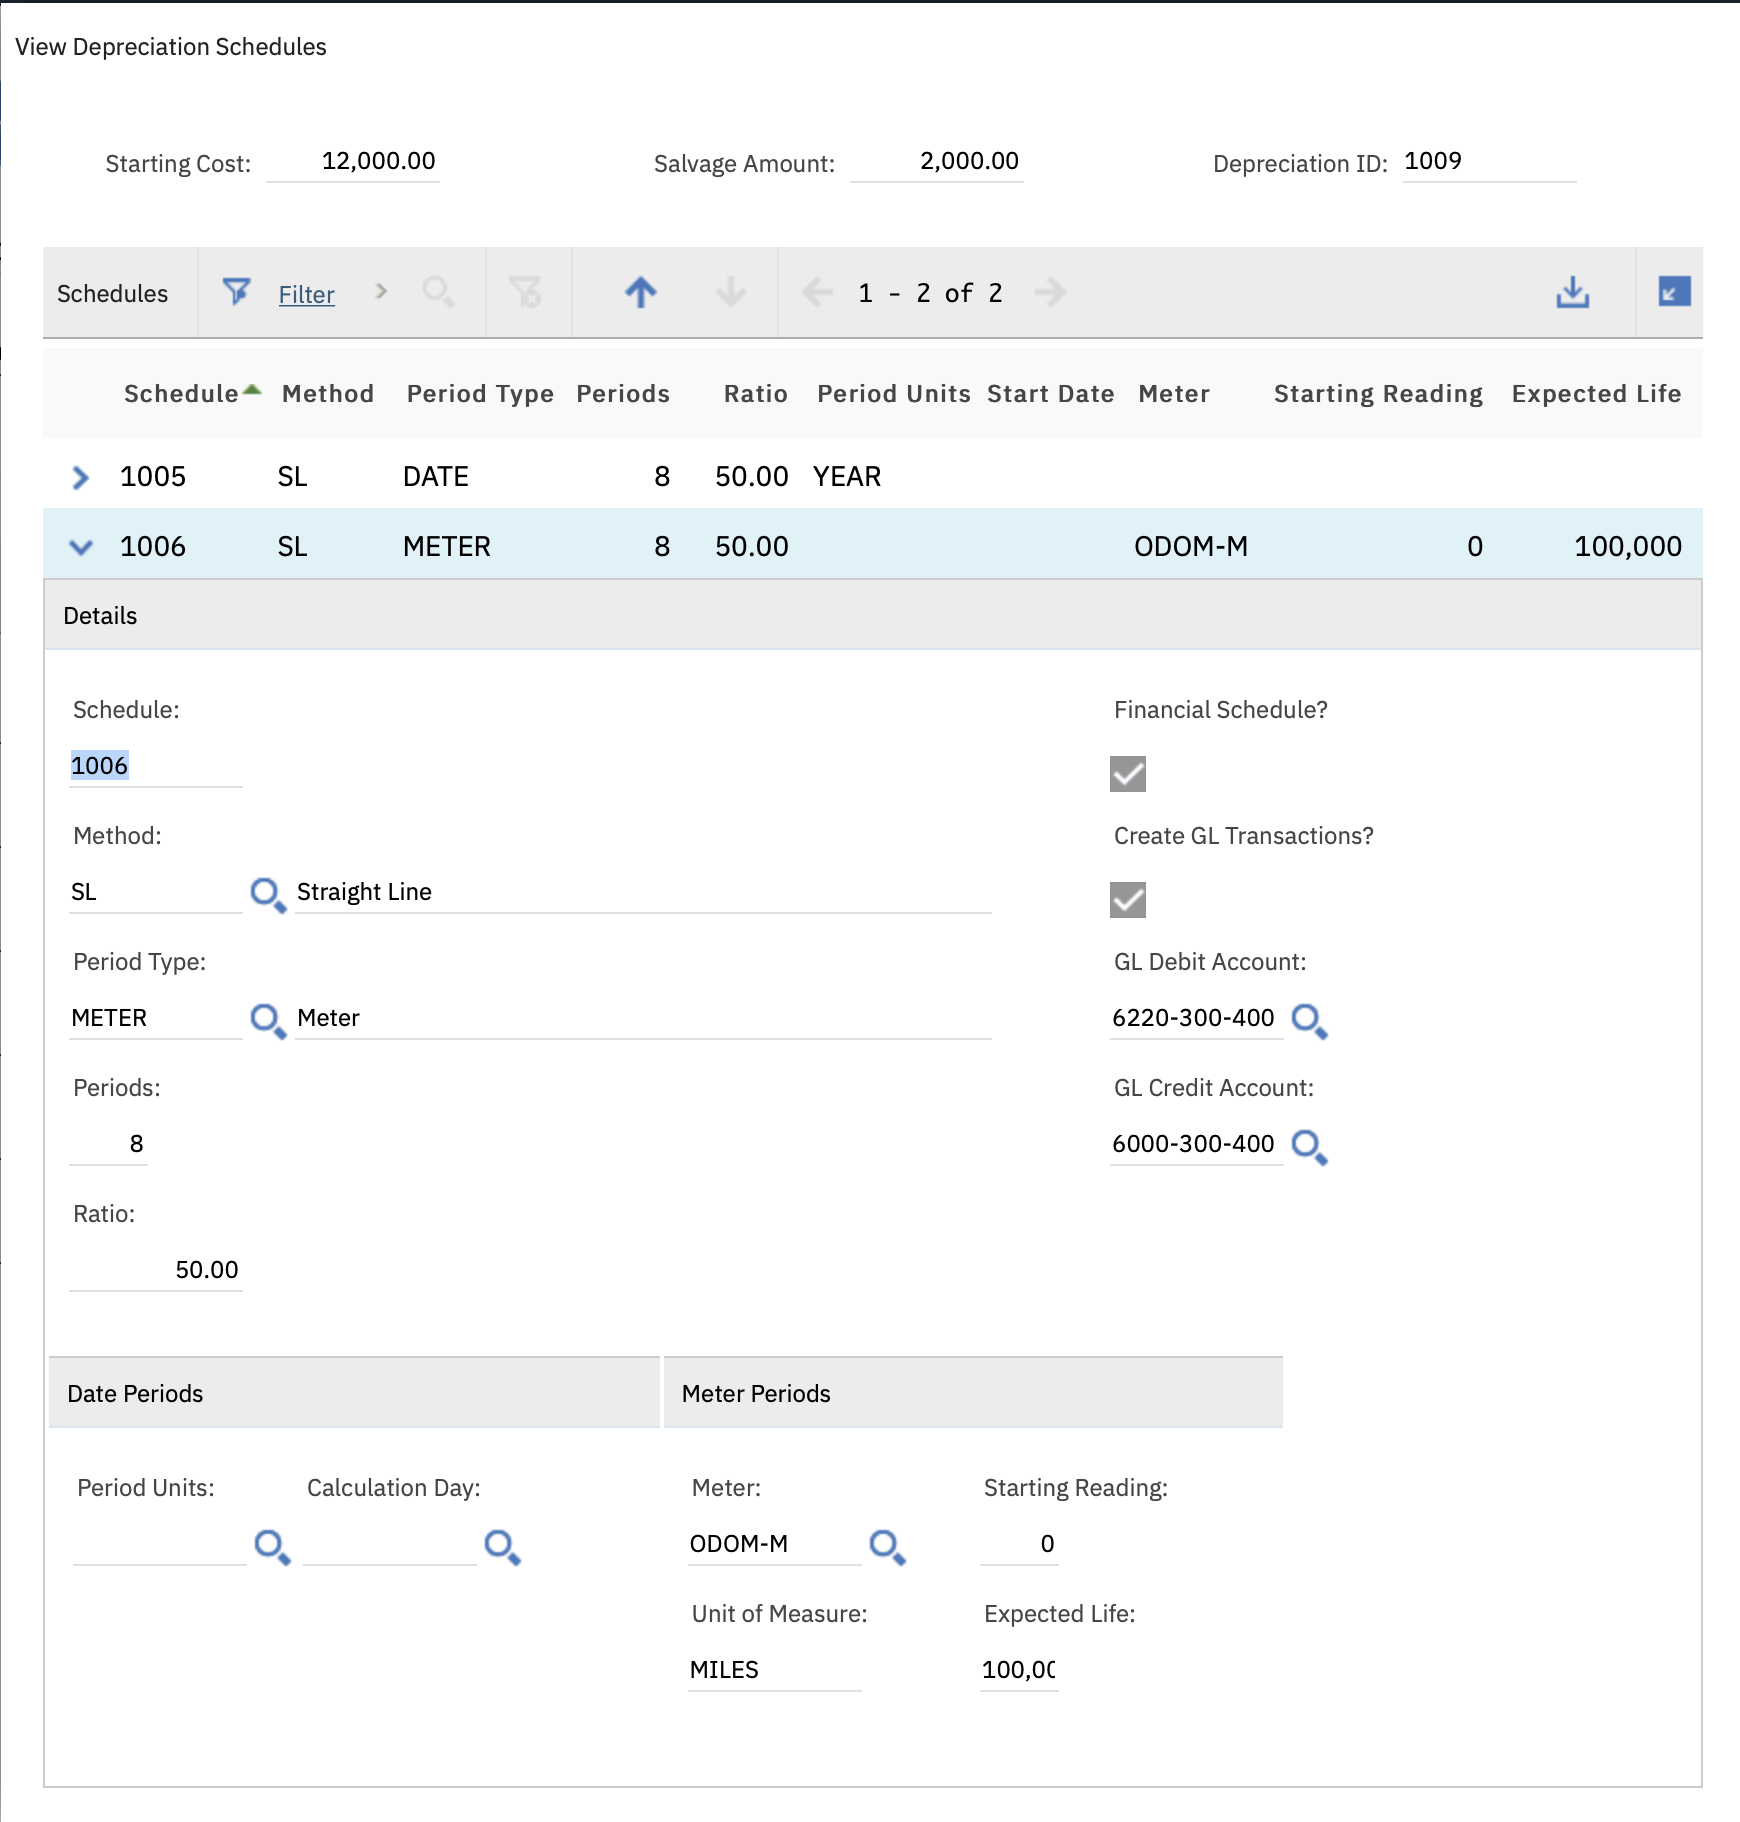Click the search magnifier in the Schedules toolbar
This screenshot has height=1822, width=1740.
pos(439,293)
